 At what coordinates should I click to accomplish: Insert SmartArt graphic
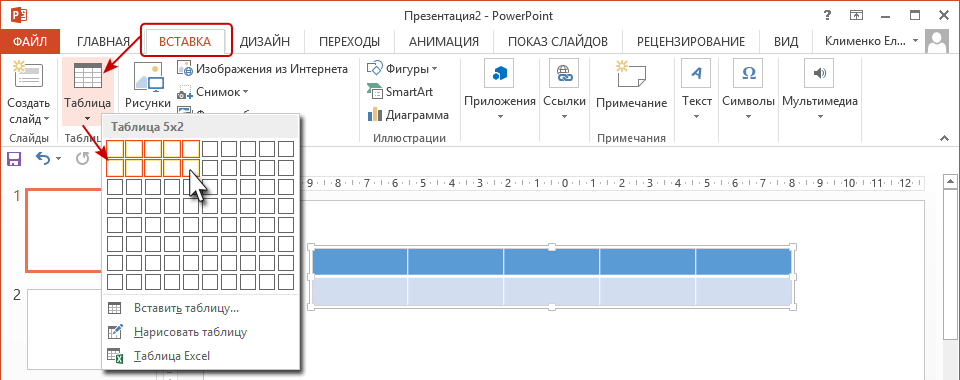(x=400, y=92)
